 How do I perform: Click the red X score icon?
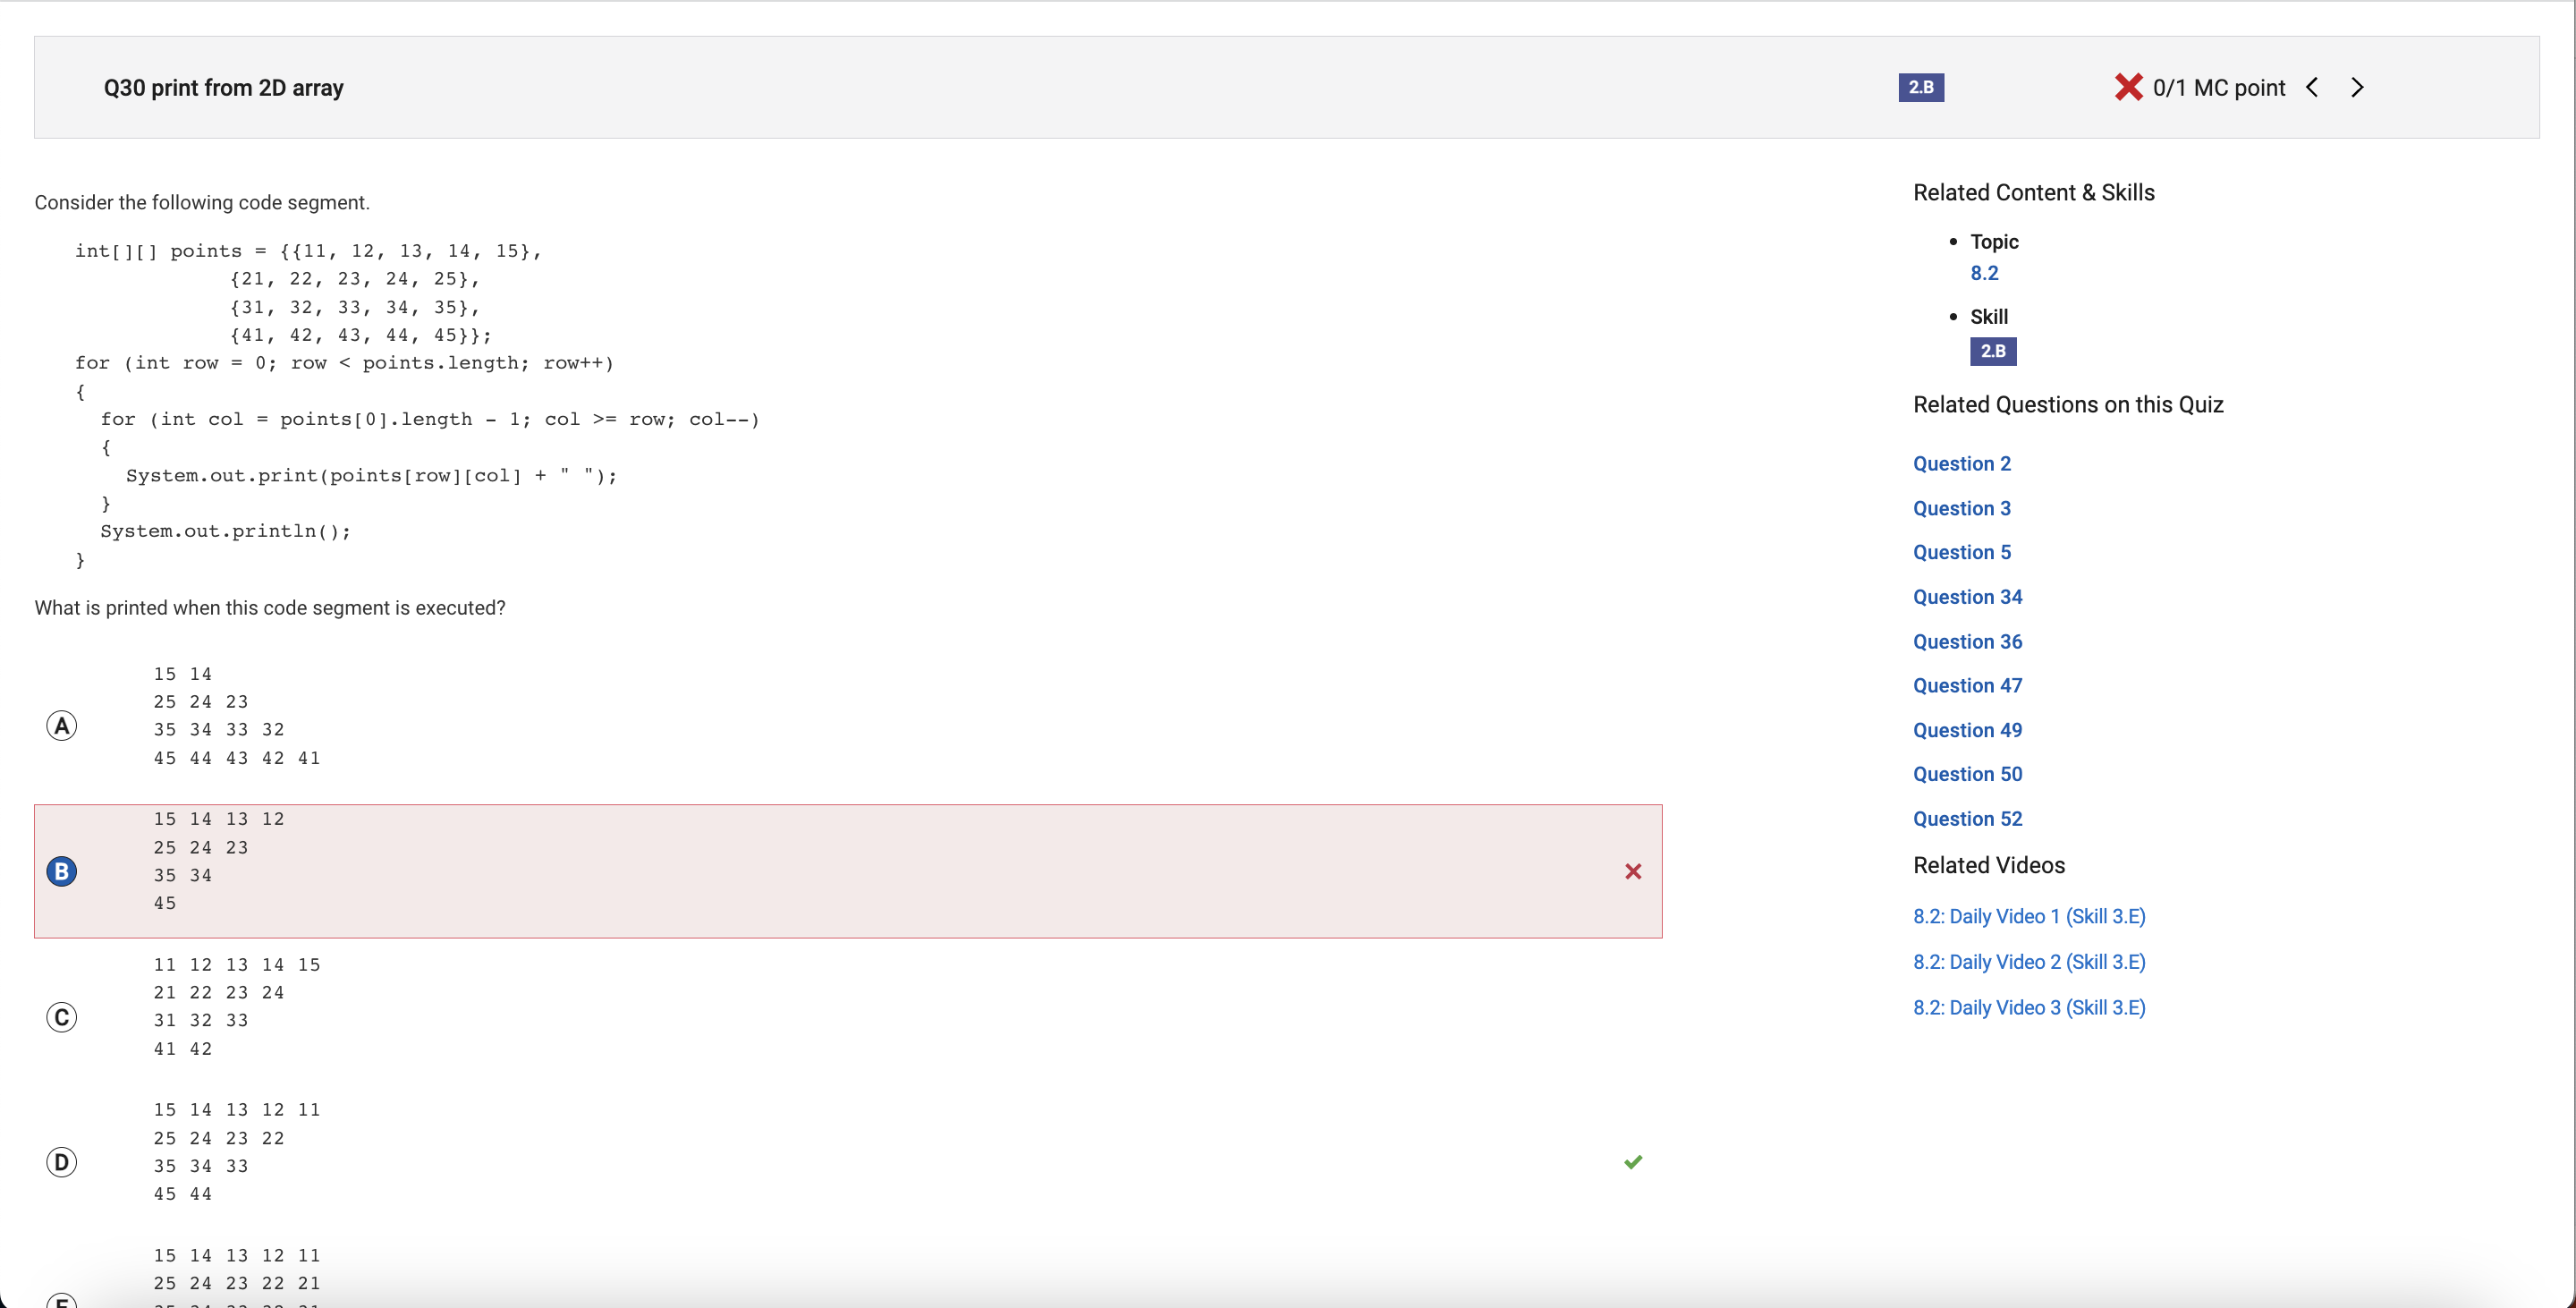(2128, 87)
